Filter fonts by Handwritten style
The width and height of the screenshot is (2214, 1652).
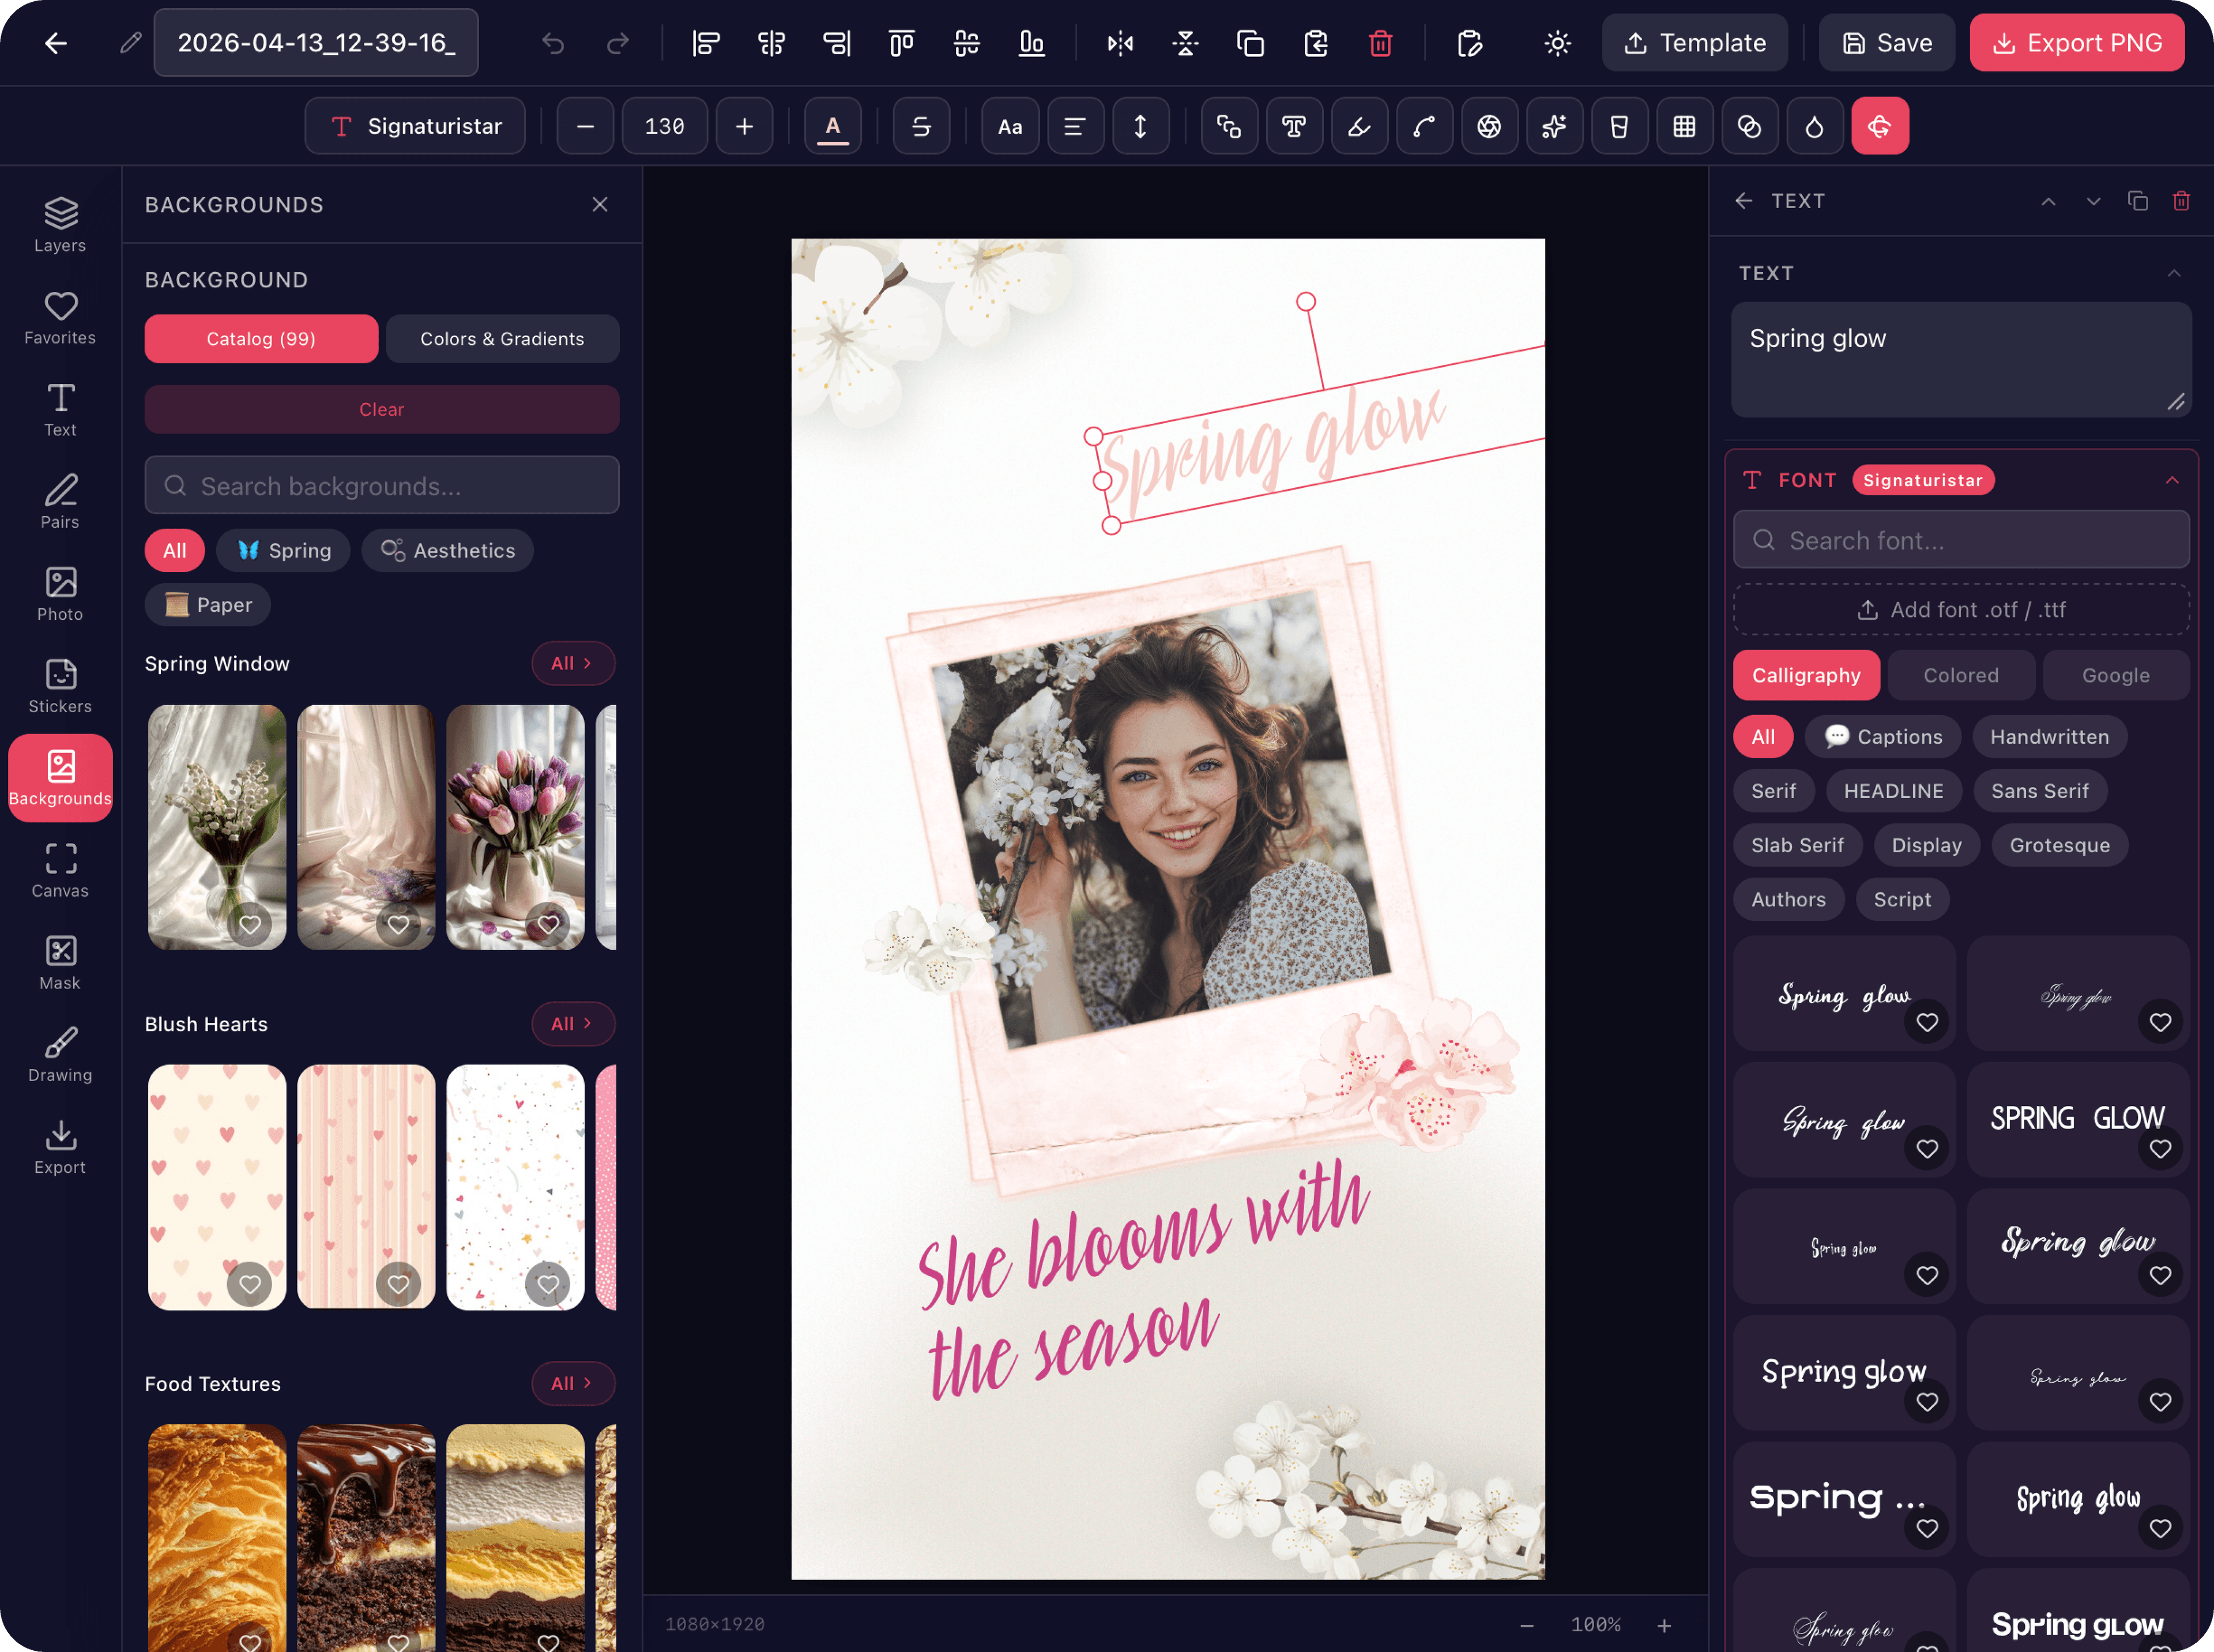coord(2049,737)
